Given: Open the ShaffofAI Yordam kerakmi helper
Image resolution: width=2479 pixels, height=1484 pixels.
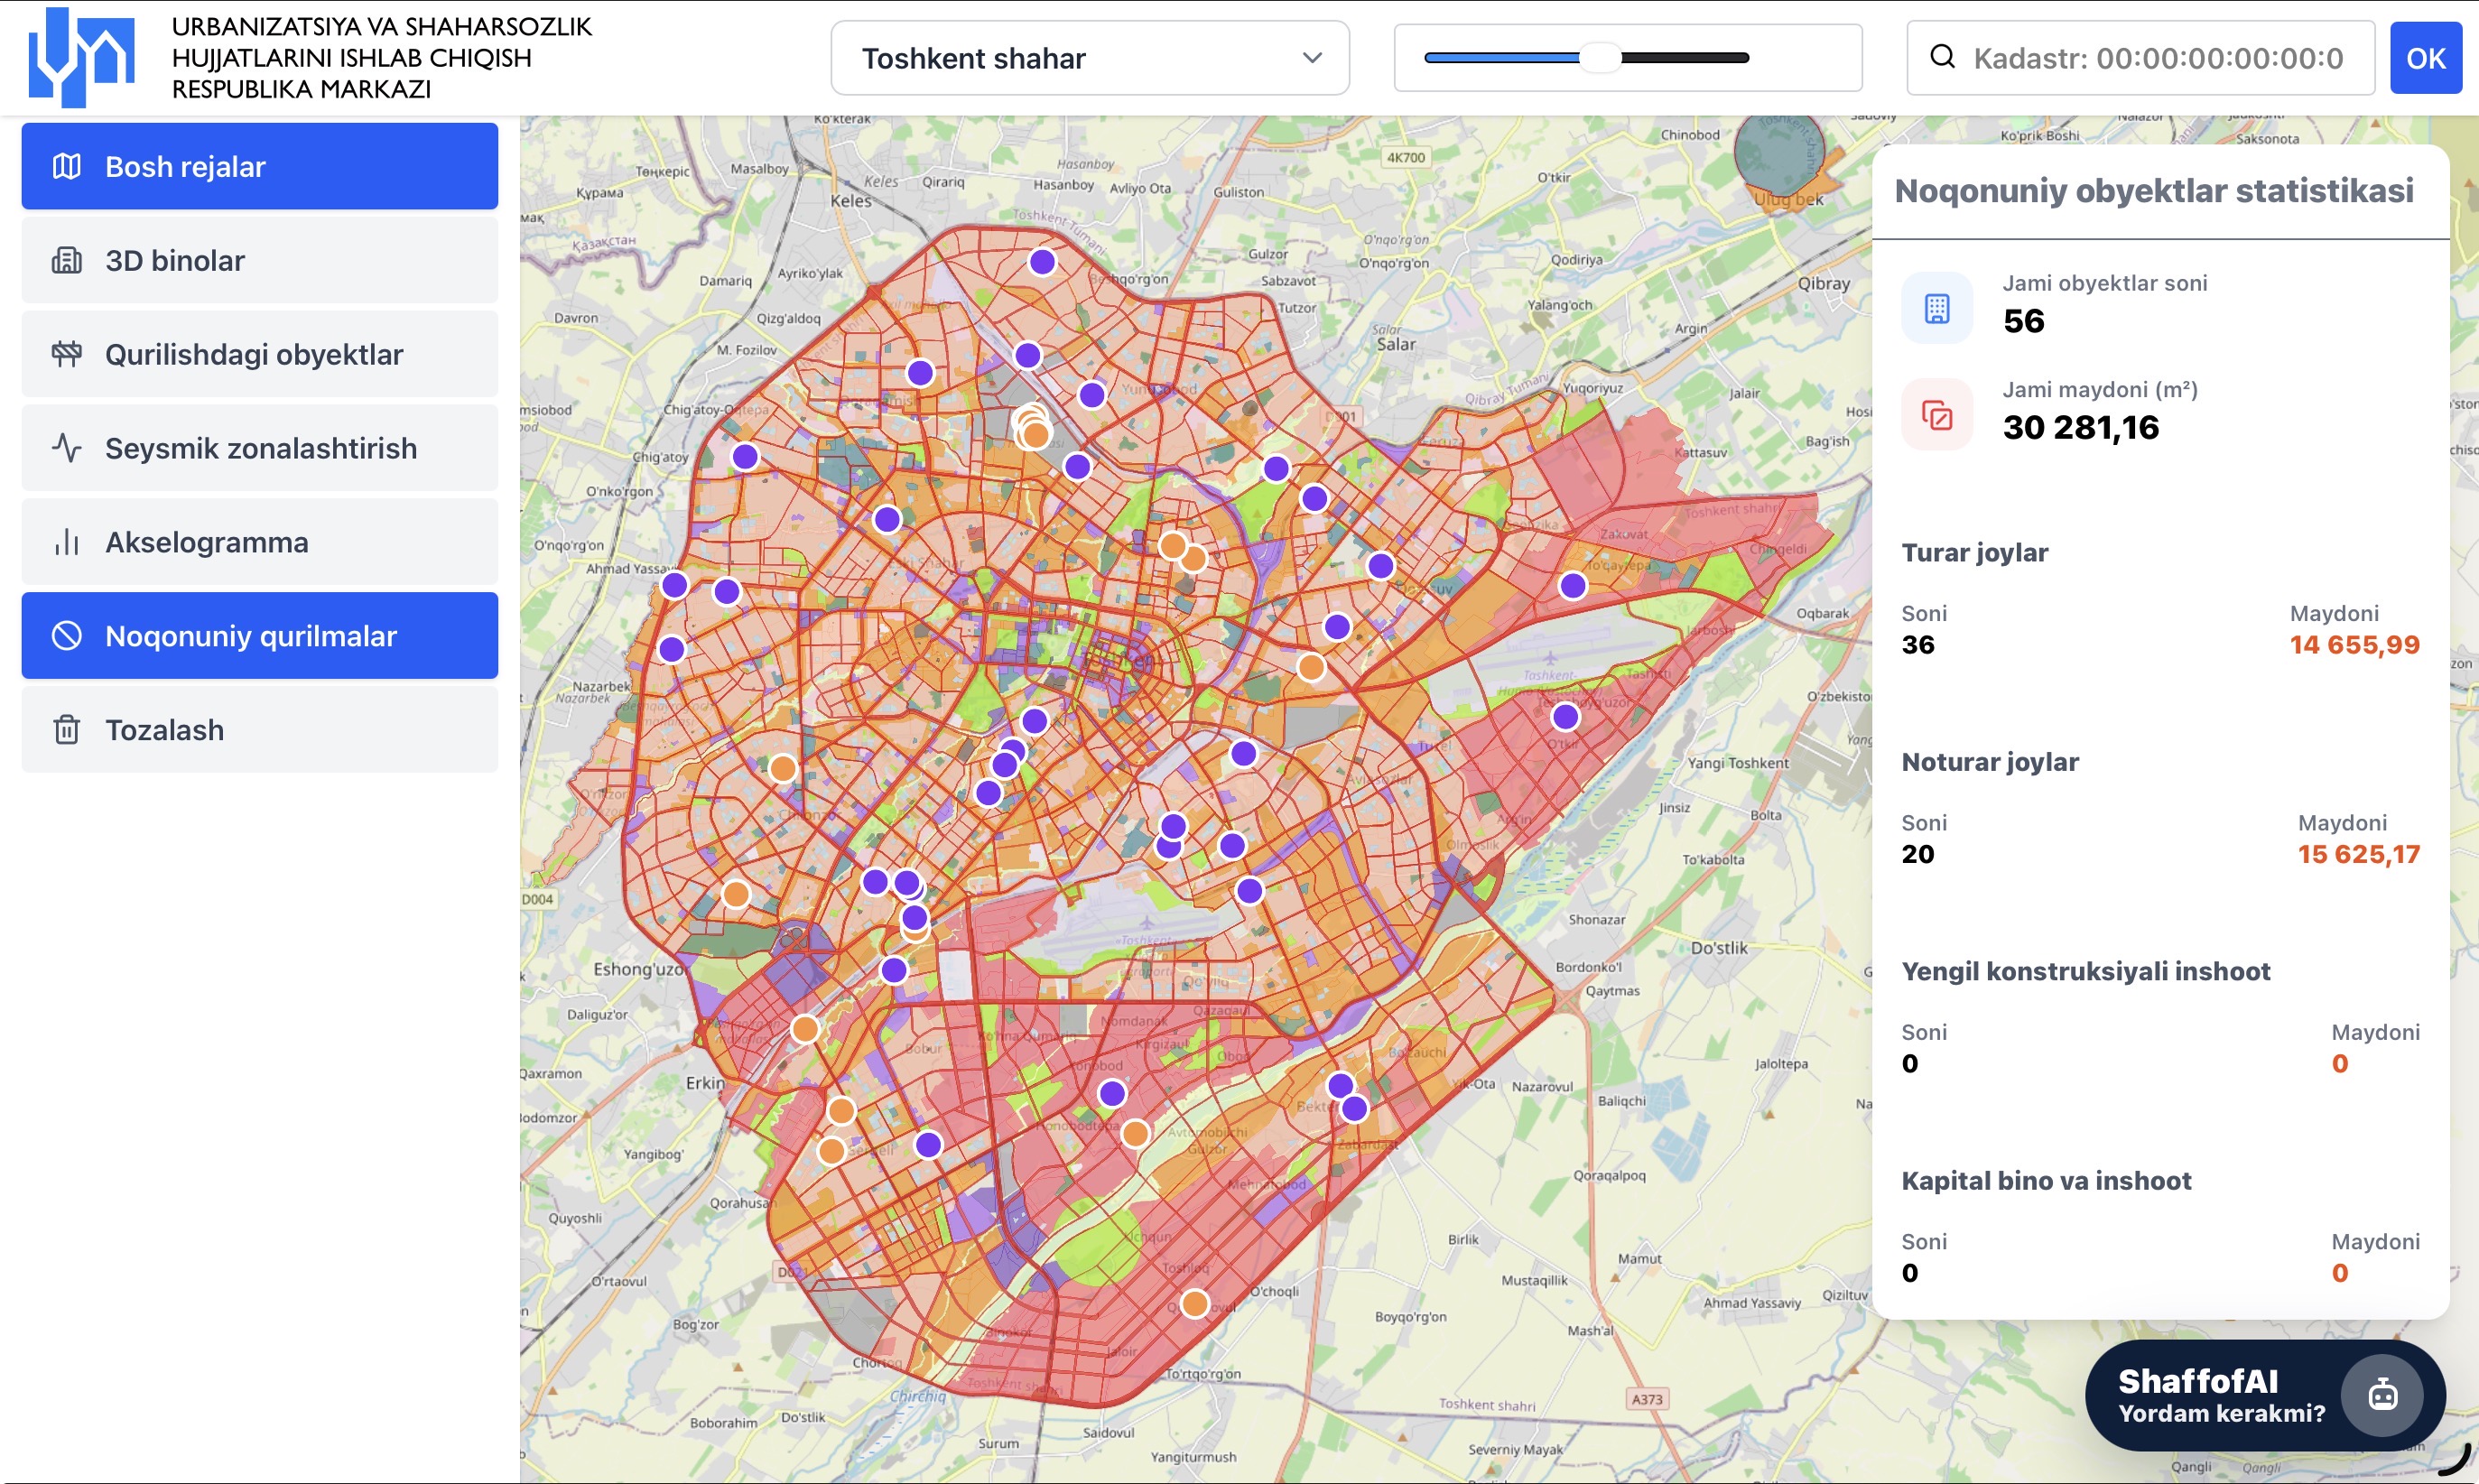Looking at the screenshot, I should tap(2220, 1395).
